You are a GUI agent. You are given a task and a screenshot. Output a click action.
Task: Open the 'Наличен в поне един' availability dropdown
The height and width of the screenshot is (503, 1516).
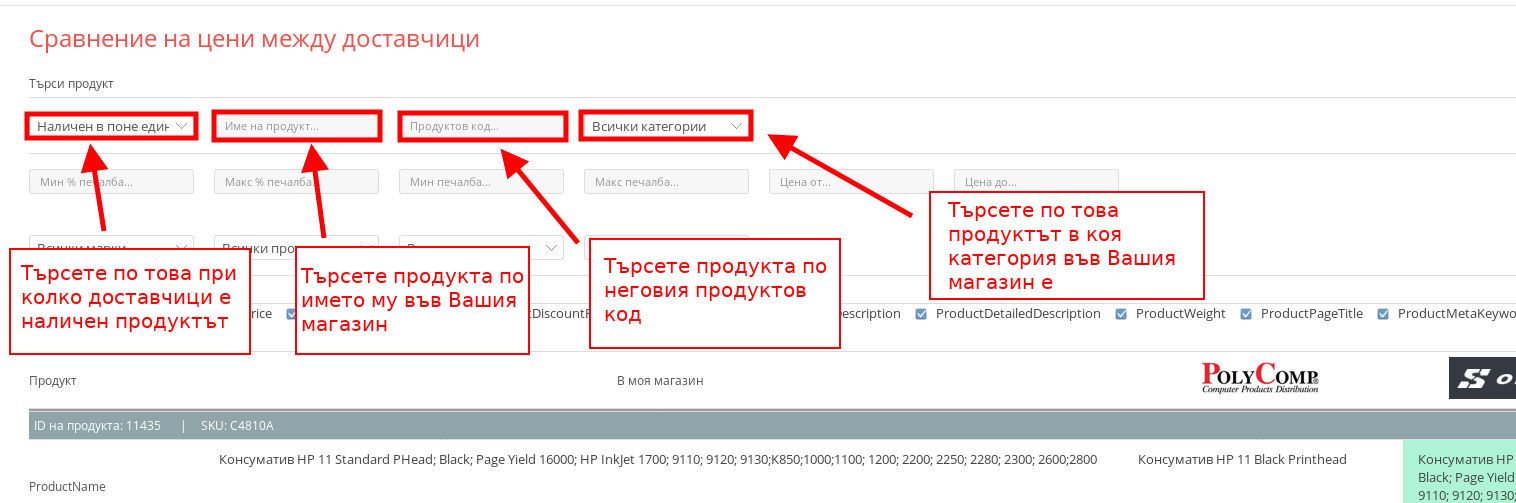(x=111, y=126)
